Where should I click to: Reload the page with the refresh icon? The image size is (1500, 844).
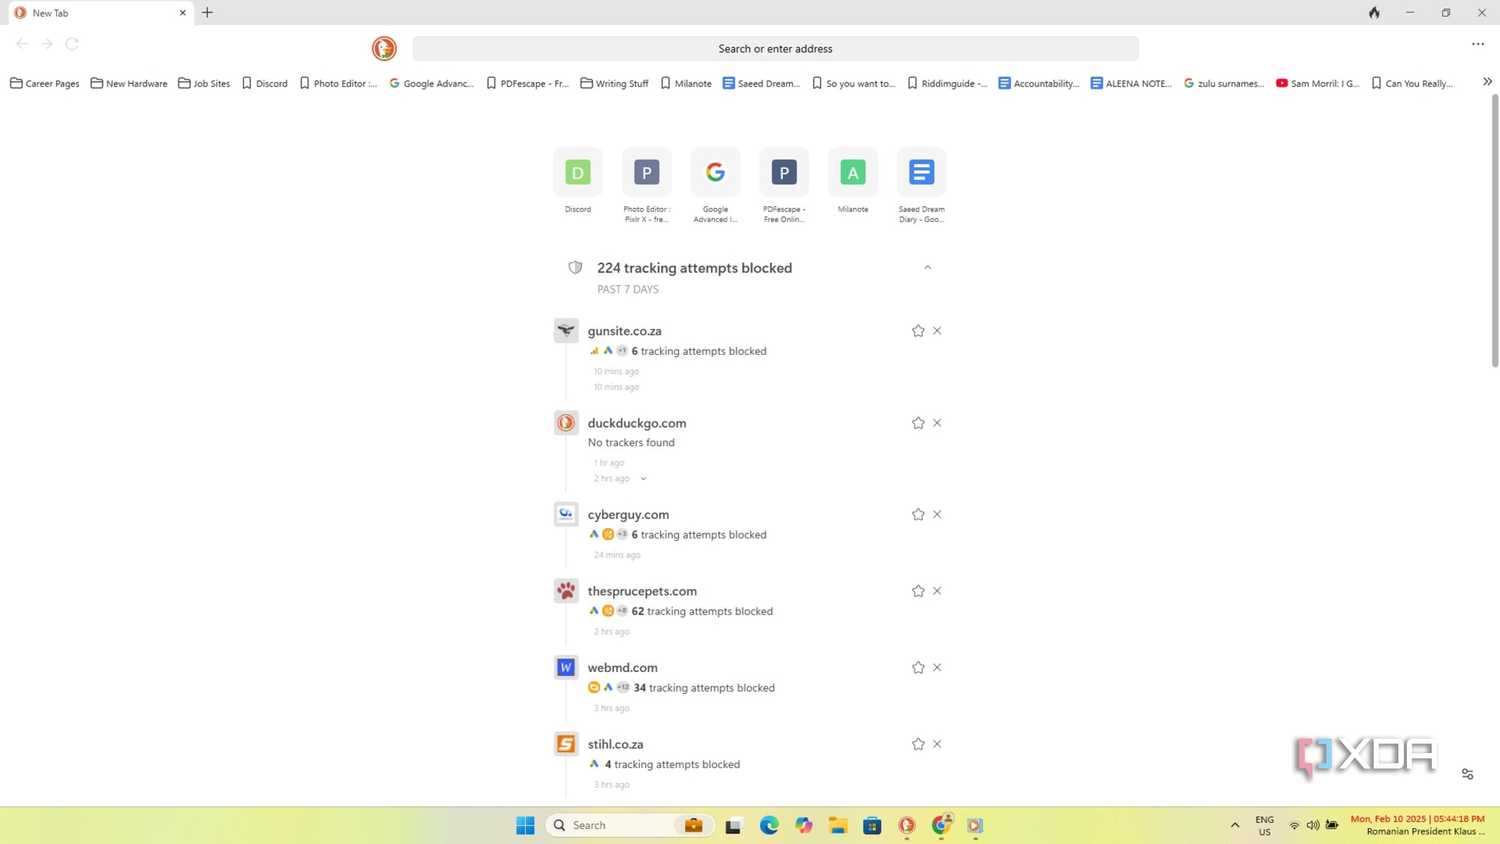click(x=72, y=44)
